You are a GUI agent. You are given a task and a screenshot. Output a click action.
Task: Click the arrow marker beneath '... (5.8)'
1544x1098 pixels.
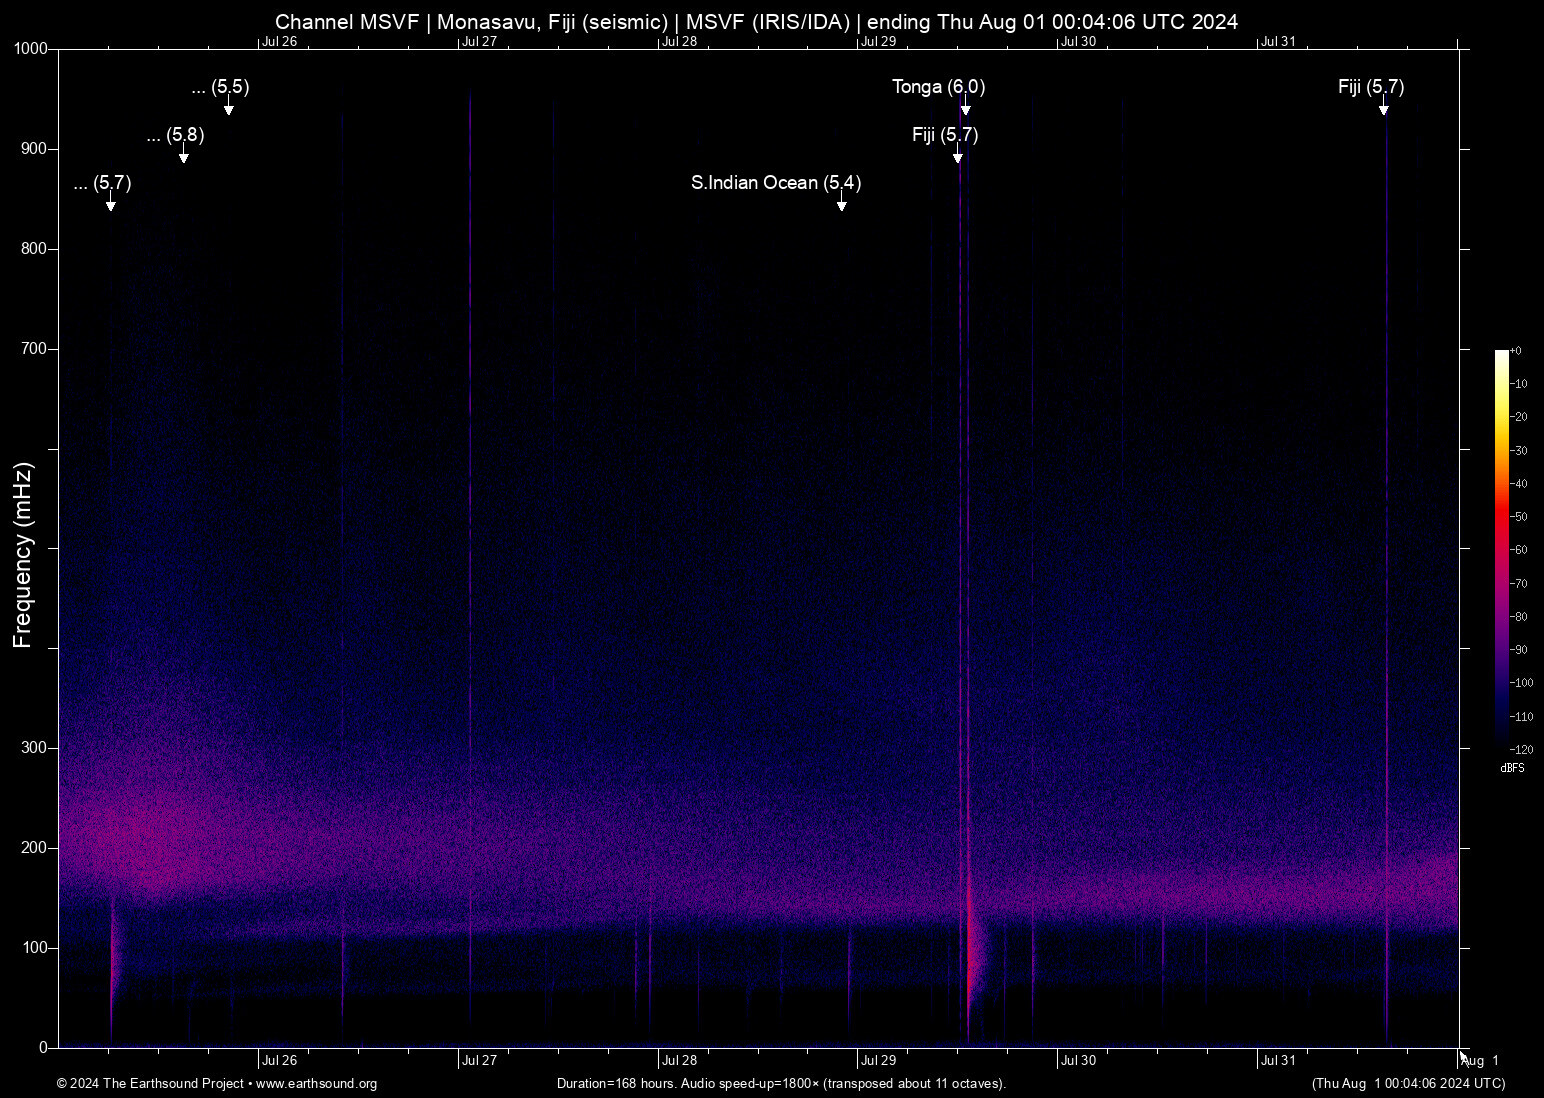(x=183, y=154)
